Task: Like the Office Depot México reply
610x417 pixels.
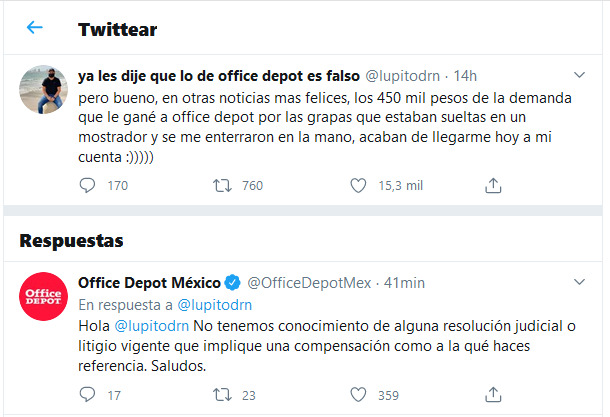Action: (359, 394)
